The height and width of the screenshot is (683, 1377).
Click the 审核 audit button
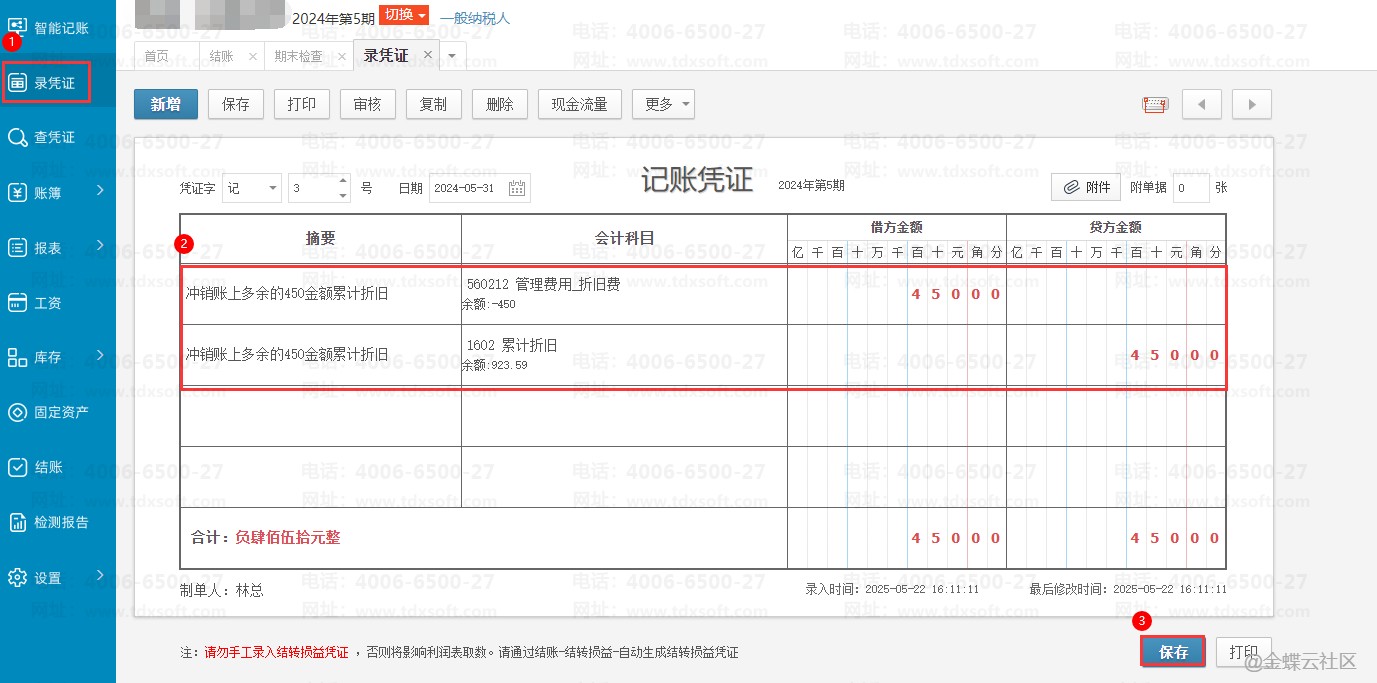(x=367, y=104)
